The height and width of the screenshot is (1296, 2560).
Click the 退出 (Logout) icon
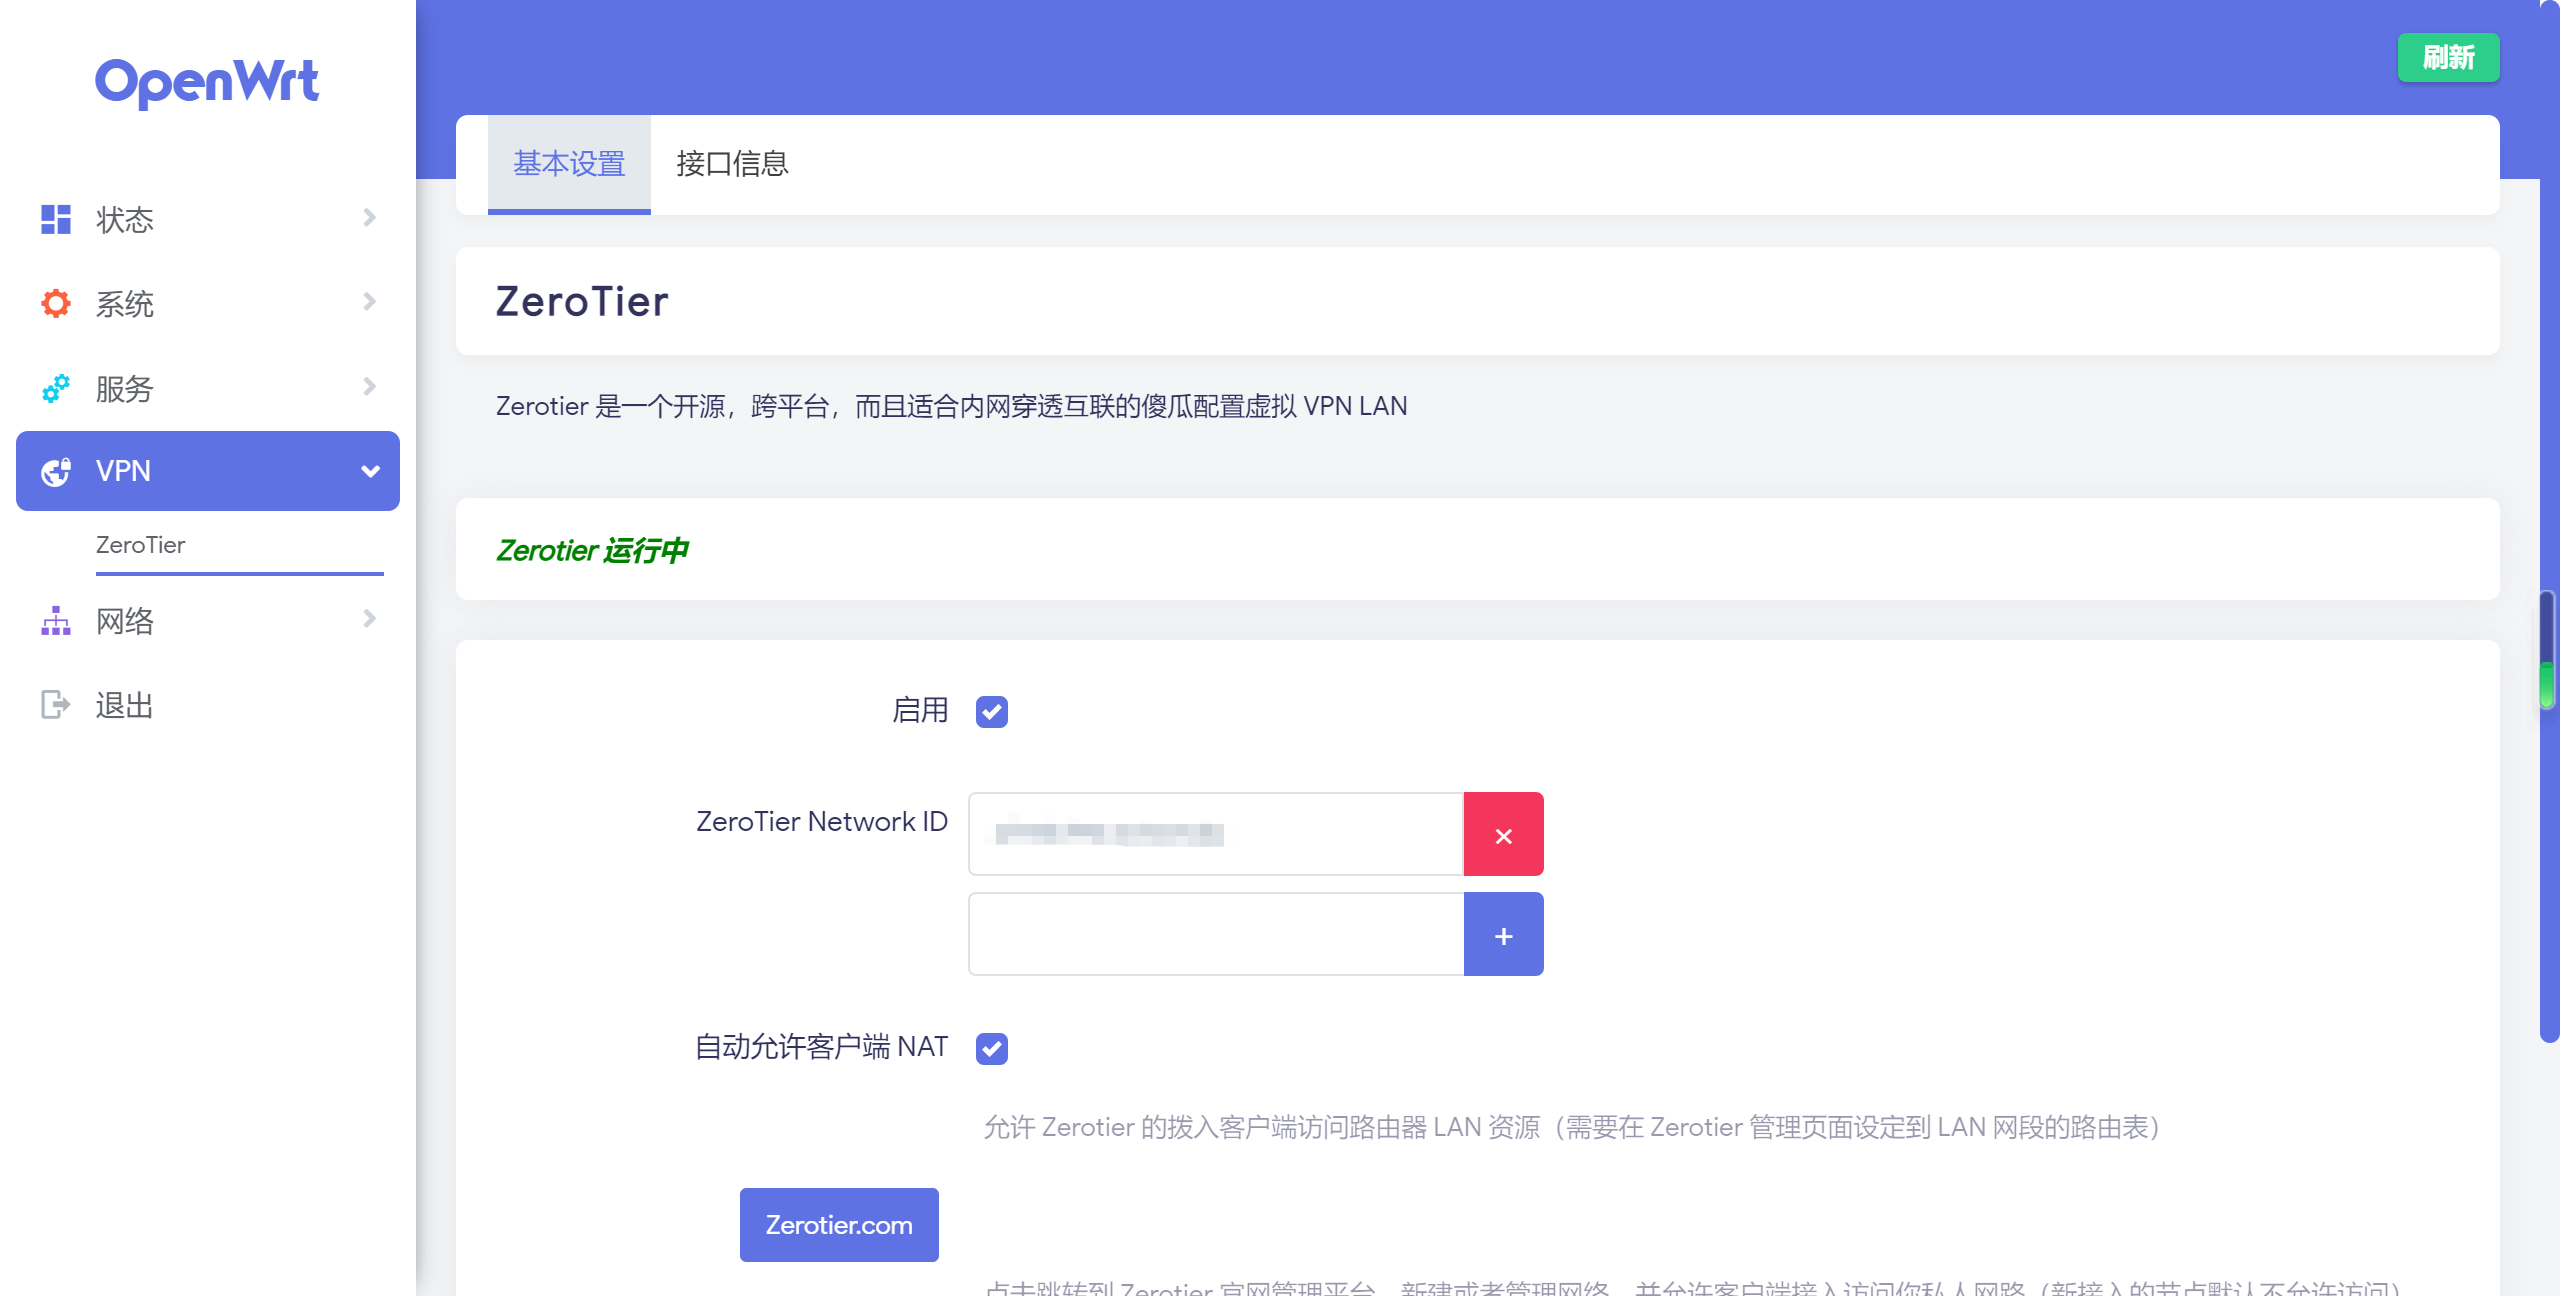tap(55, 705)
